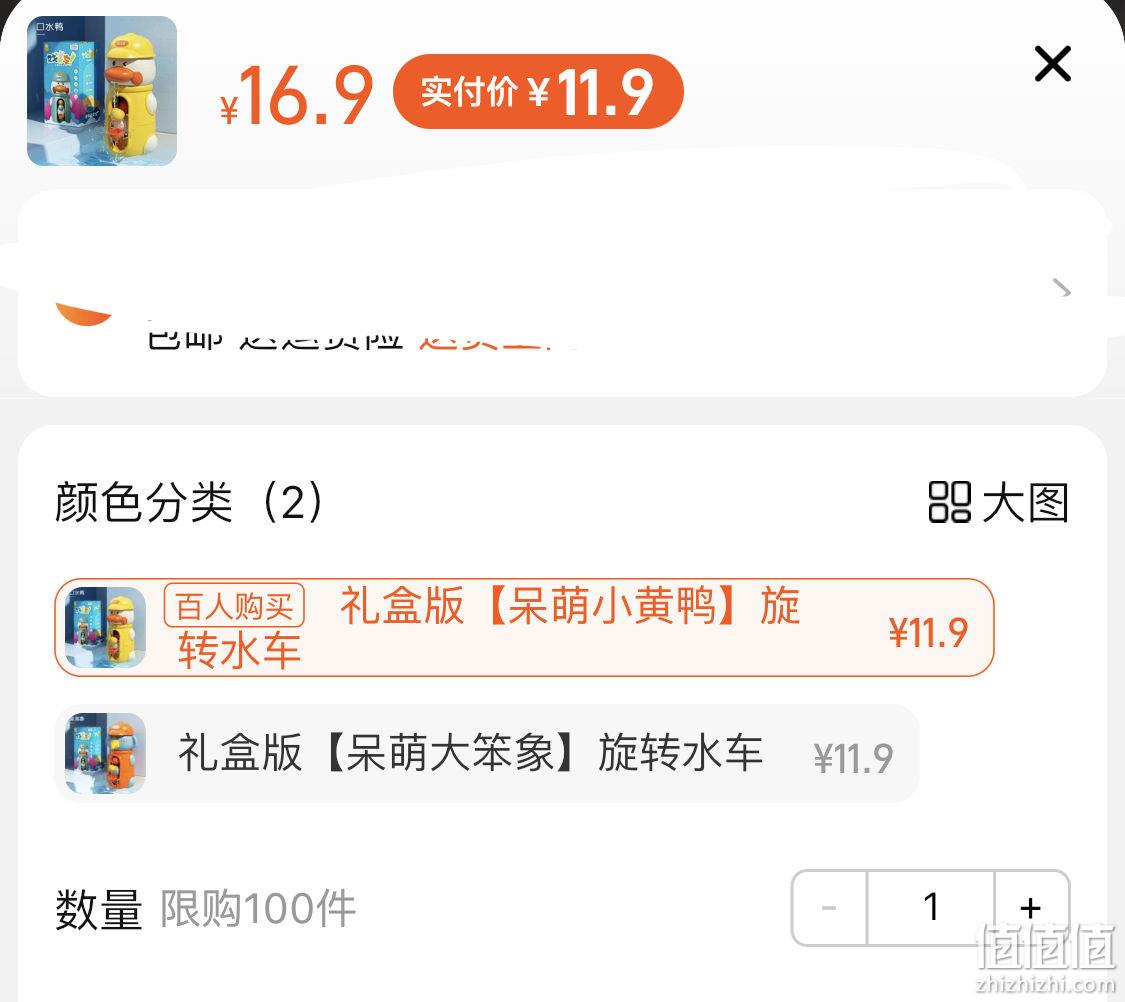Close the product options sheet

[x=1053, y=64]
